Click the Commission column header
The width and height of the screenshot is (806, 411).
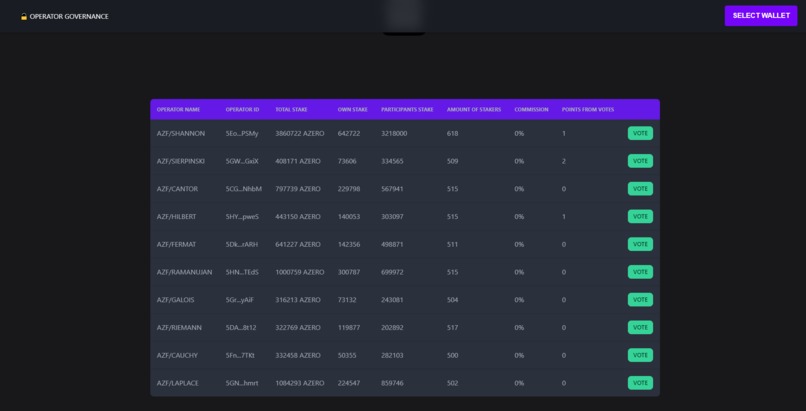point(531,109)
